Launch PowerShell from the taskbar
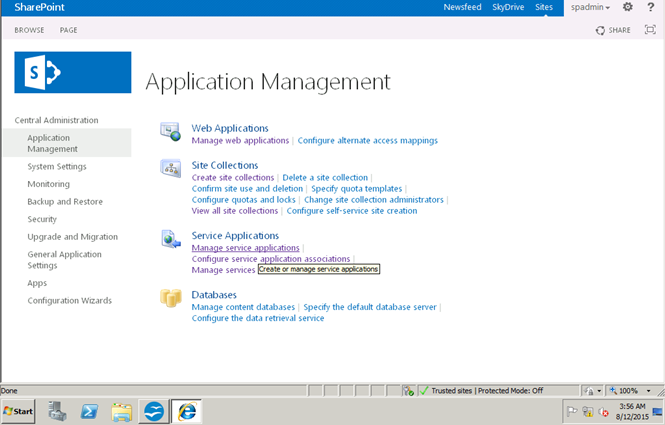Viewport: 665px width, 425px height. (89, 411)
